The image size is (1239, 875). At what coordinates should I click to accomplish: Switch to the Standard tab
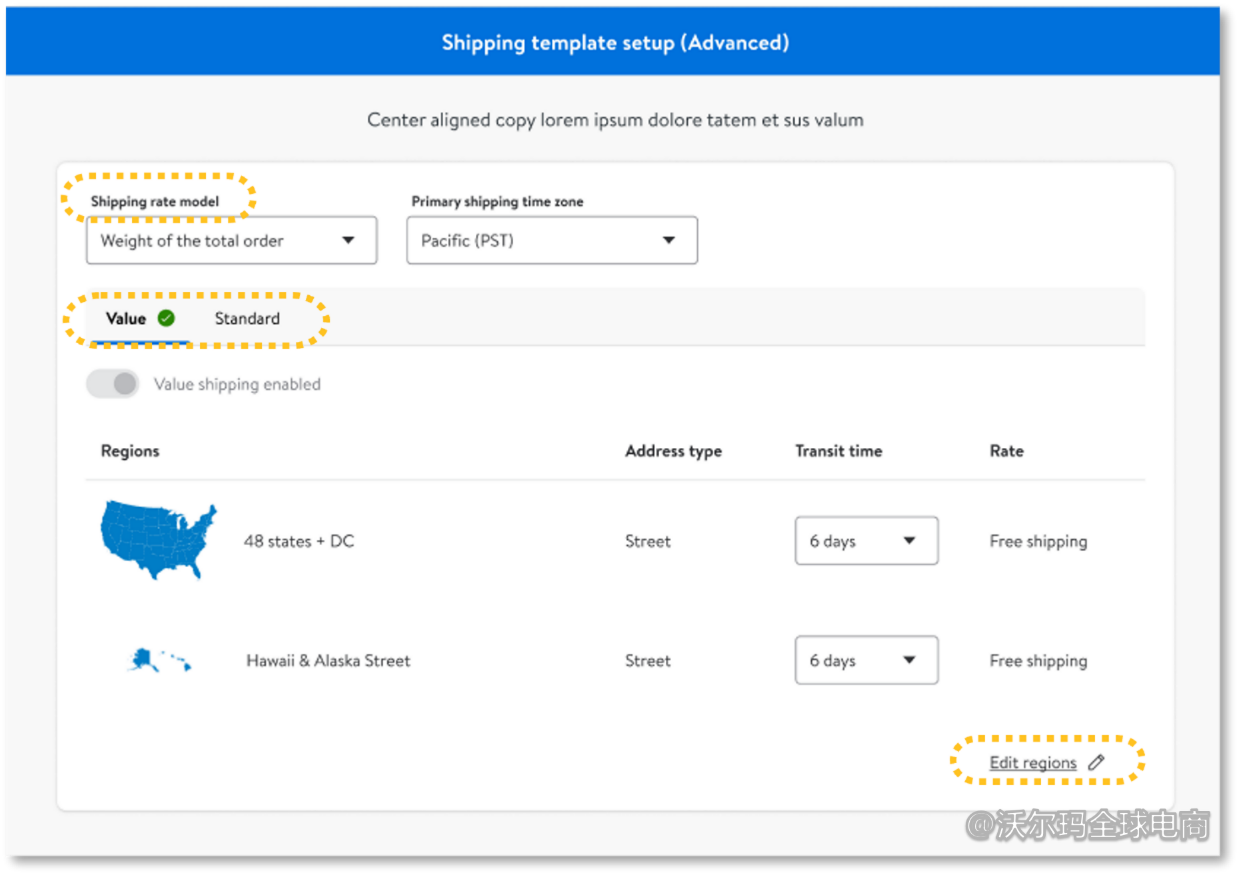247,319
